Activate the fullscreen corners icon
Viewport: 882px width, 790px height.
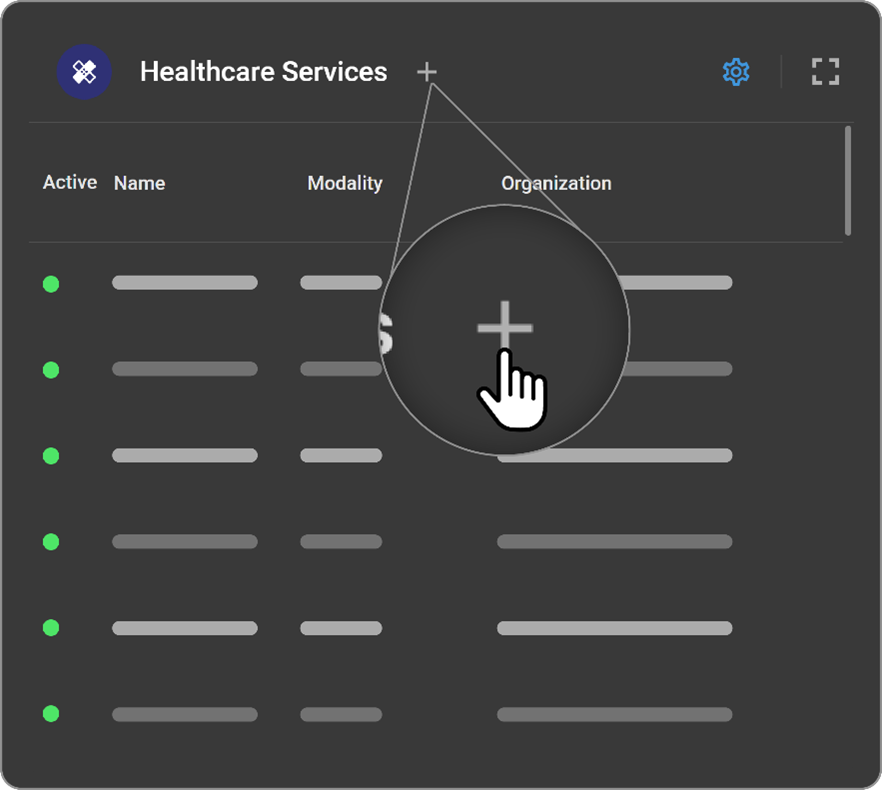click(826, 71)
